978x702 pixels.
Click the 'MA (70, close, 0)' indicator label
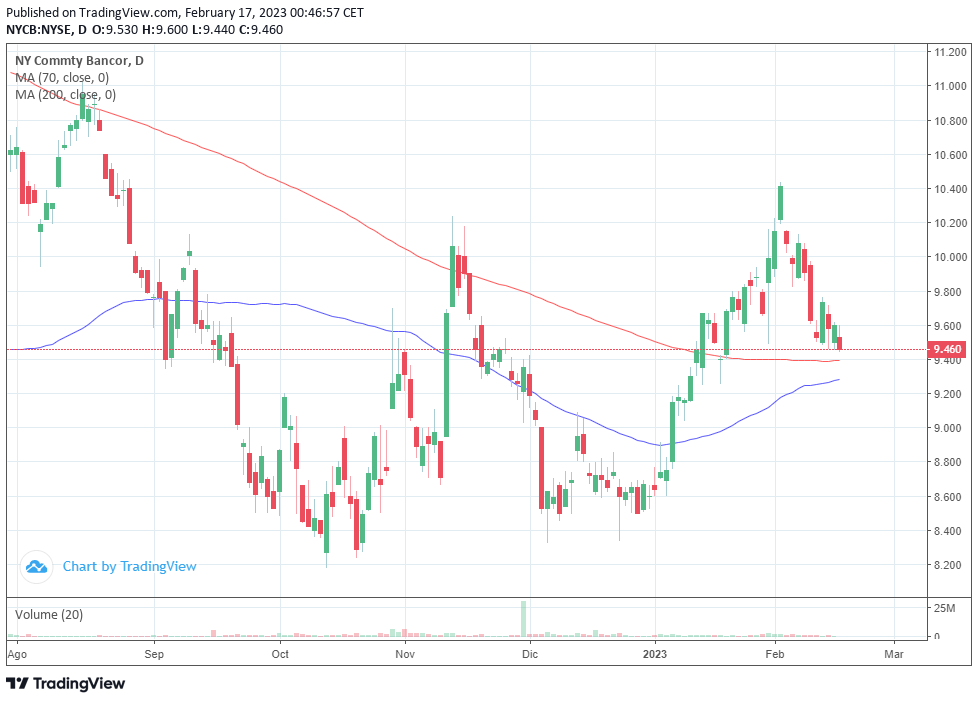(x=62, y=77)
